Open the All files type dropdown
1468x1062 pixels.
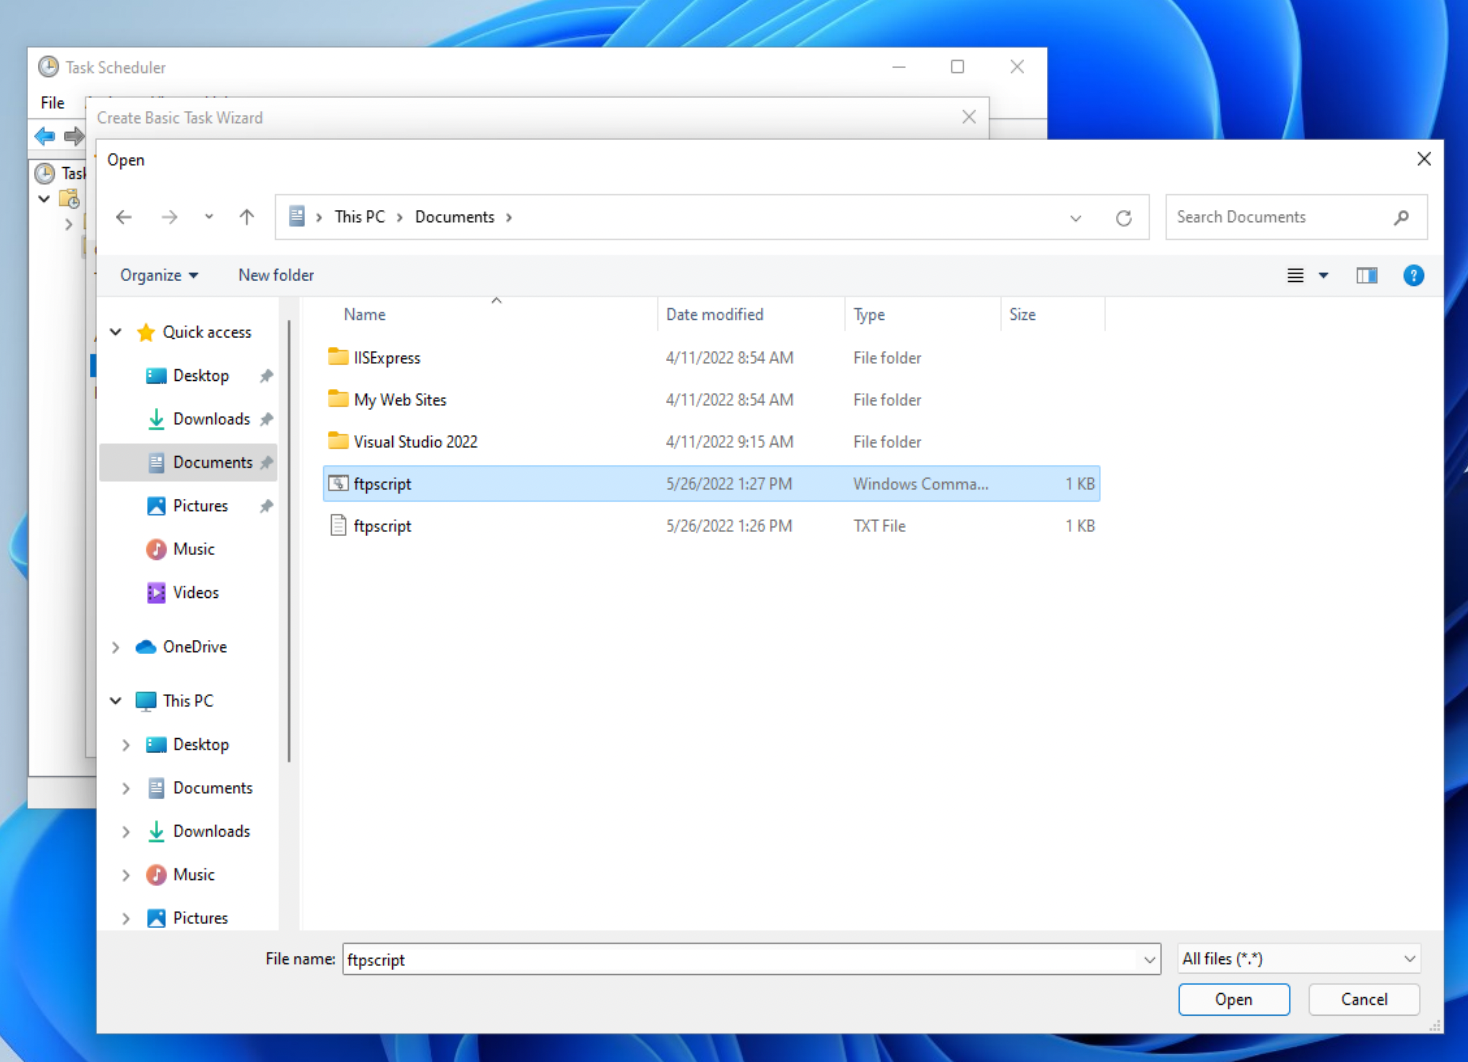[1298, 959]
